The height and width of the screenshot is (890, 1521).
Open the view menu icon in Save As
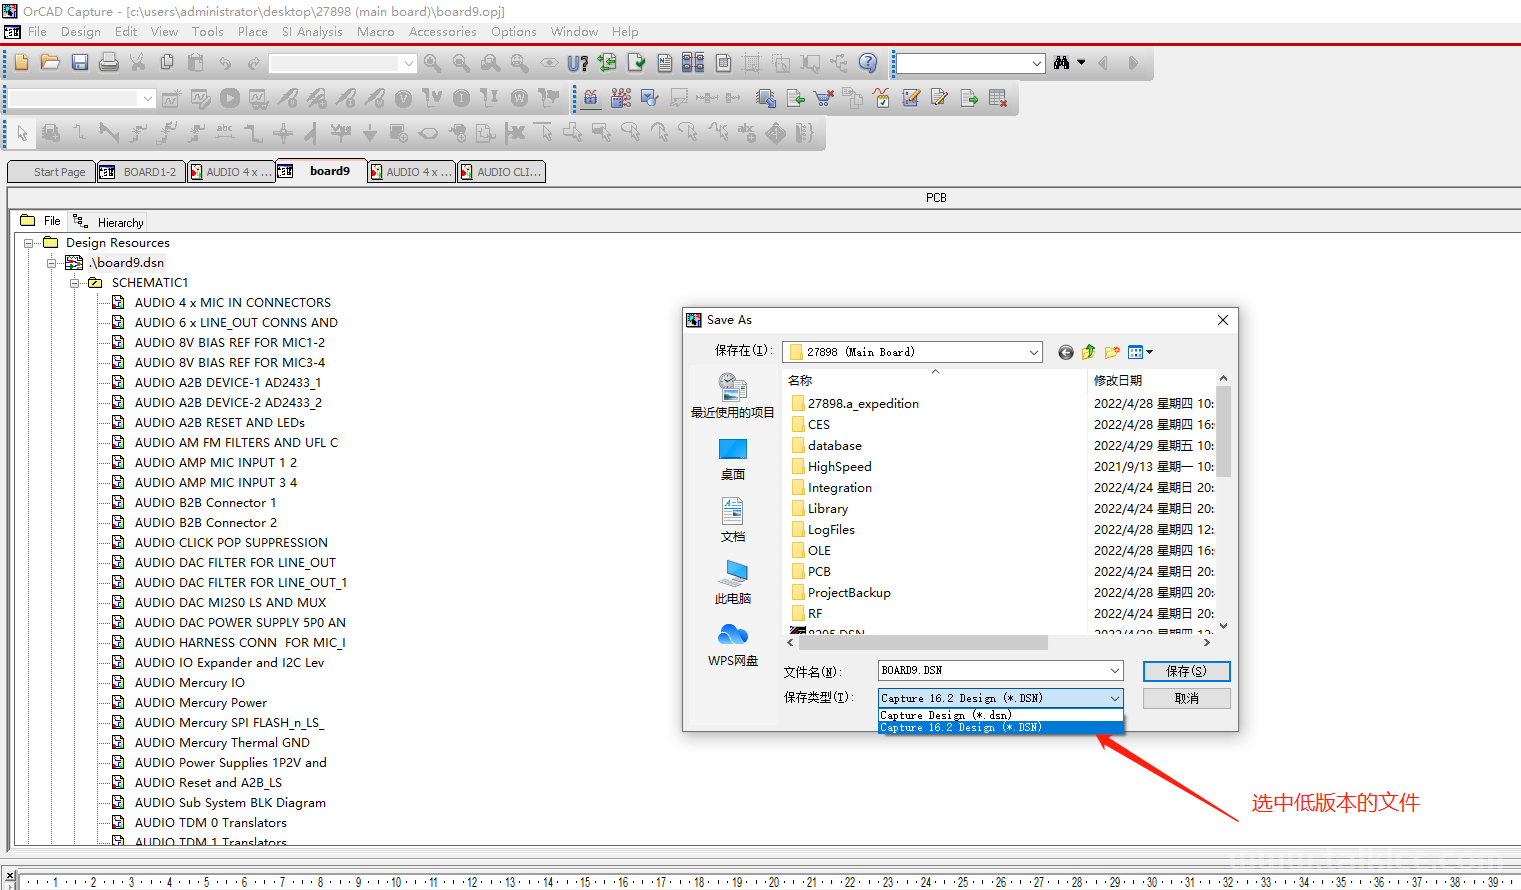pyautogui.click(x=1140, y=352)
